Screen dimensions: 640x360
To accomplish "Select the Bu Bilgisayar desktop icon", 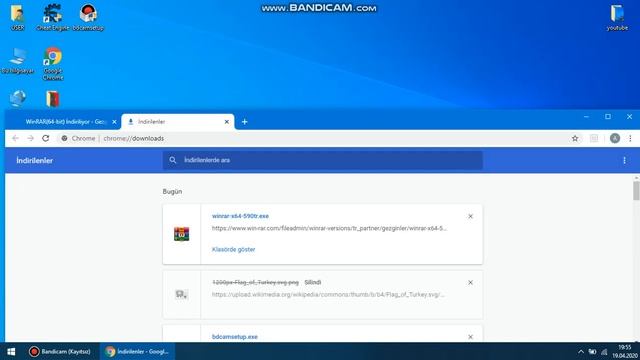I will pos(18,60).
